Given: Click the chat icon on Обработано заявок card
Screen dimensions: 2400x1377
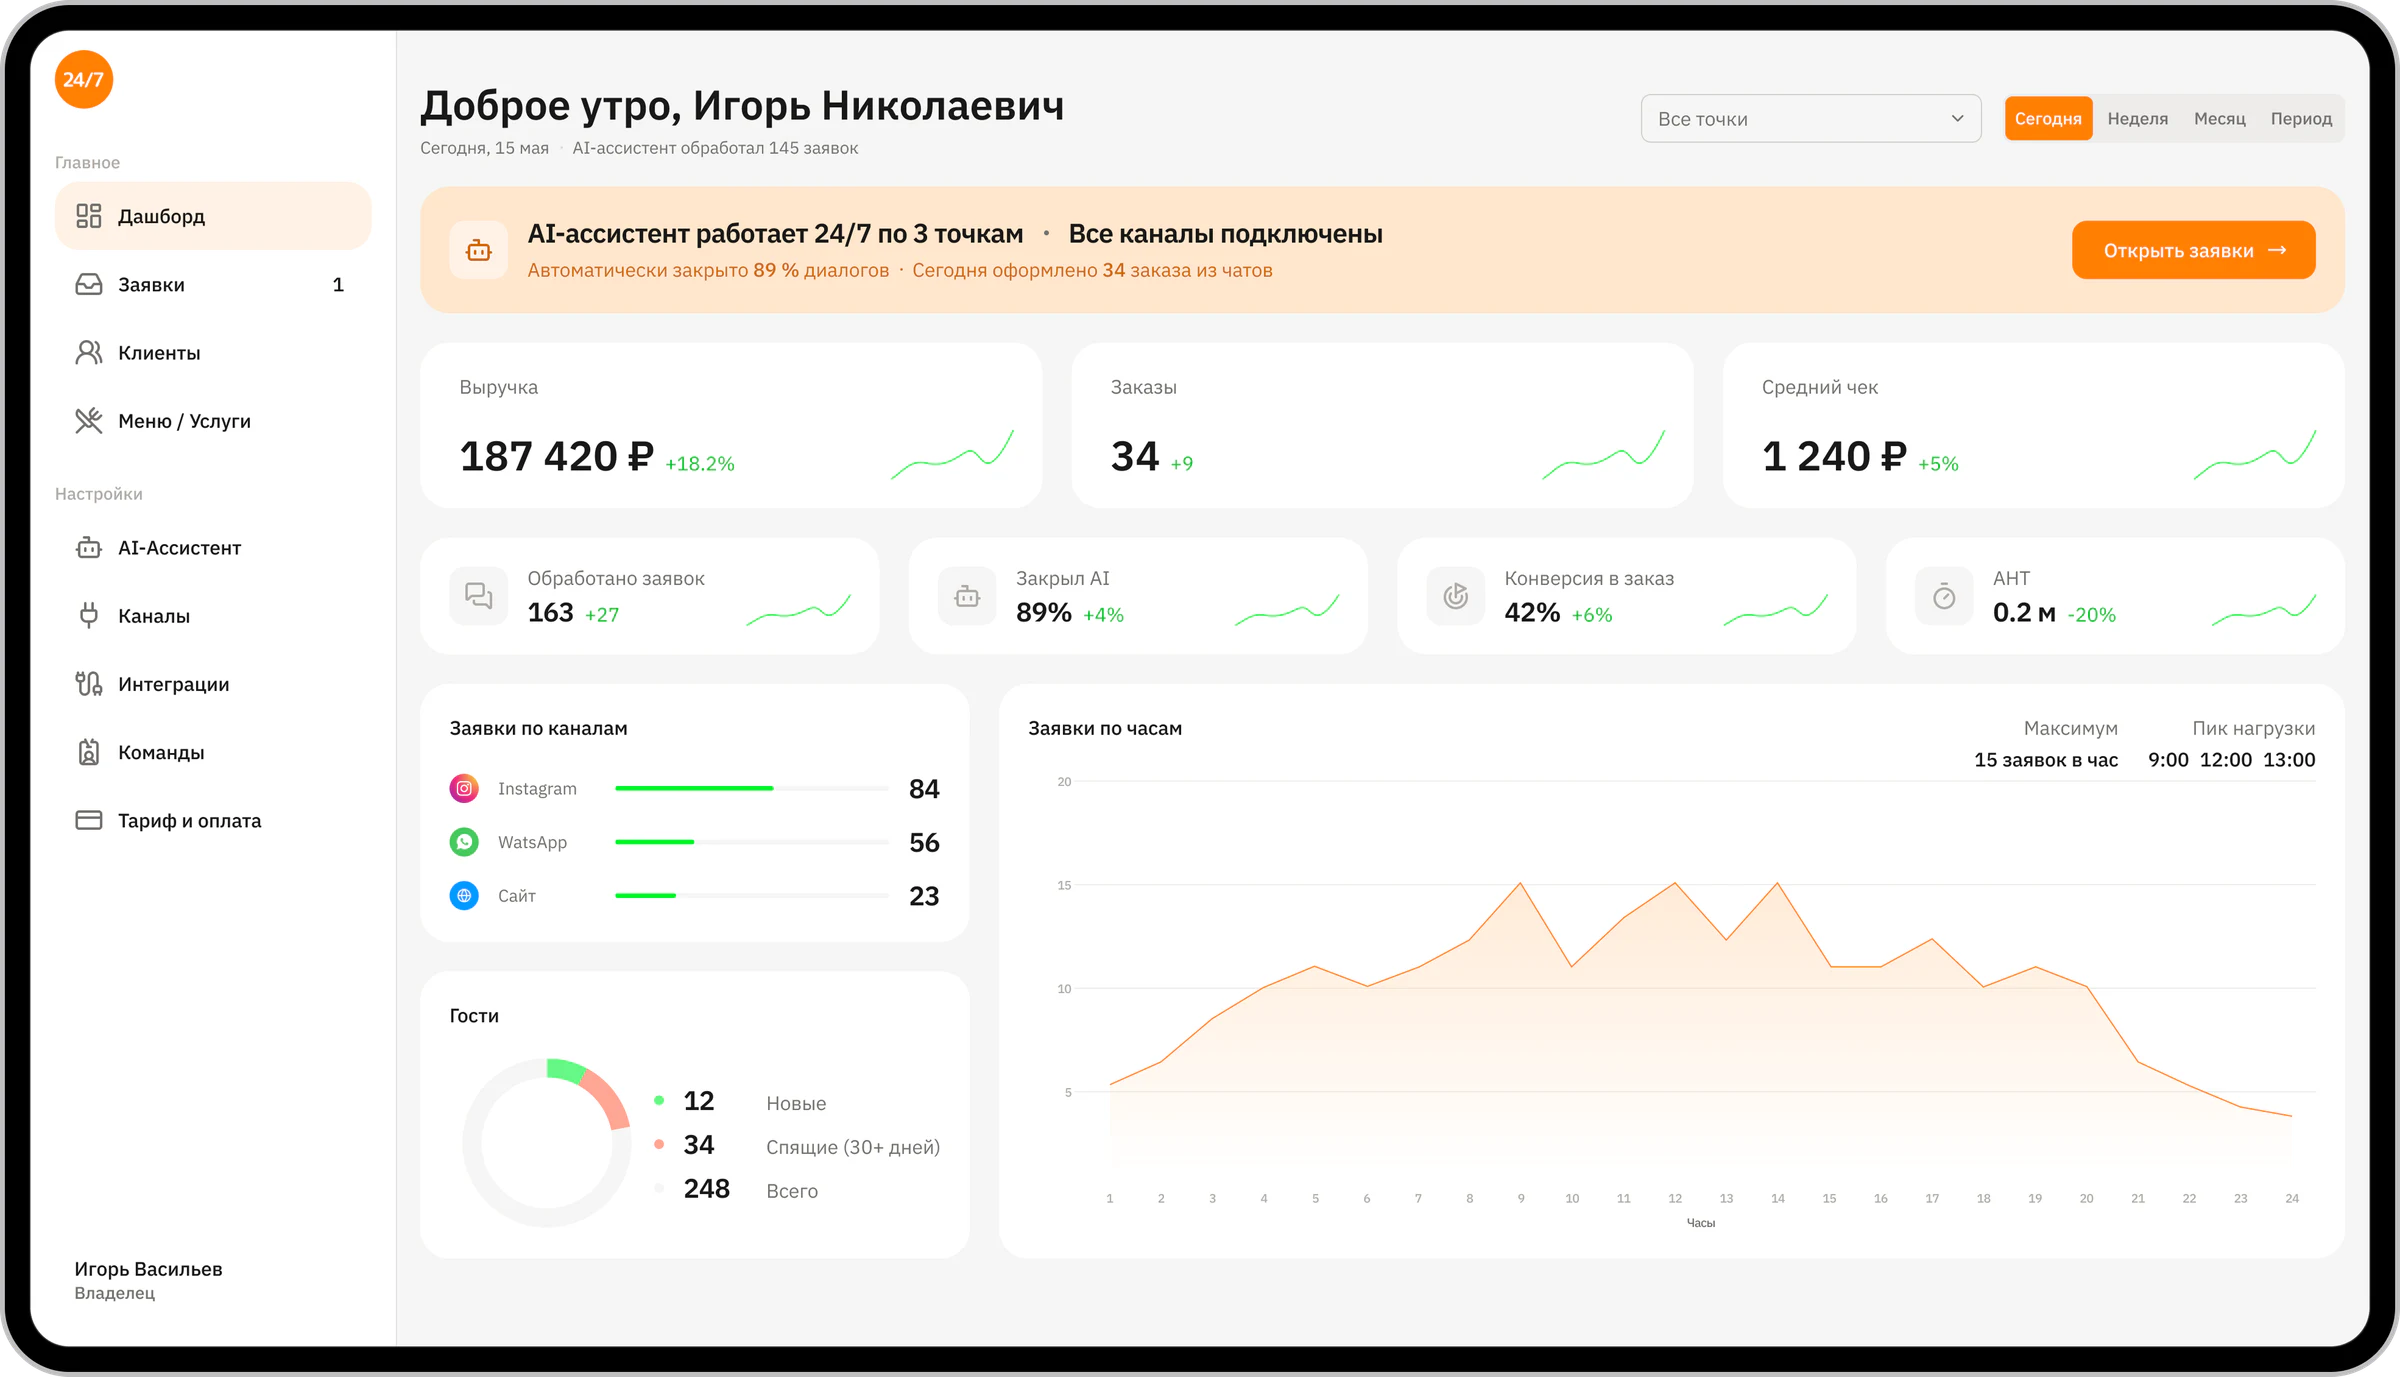Looking at the screenshot, I should coord(479,596).
